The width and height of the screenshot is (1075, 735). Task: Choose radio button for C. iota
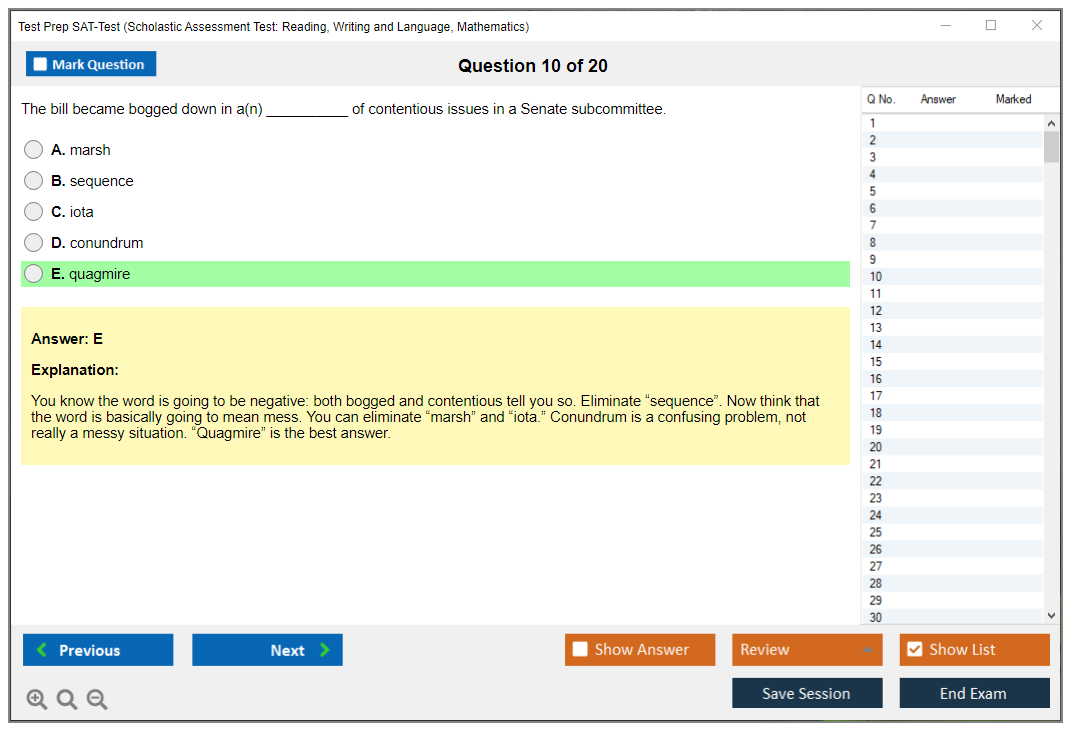[33, 212]
